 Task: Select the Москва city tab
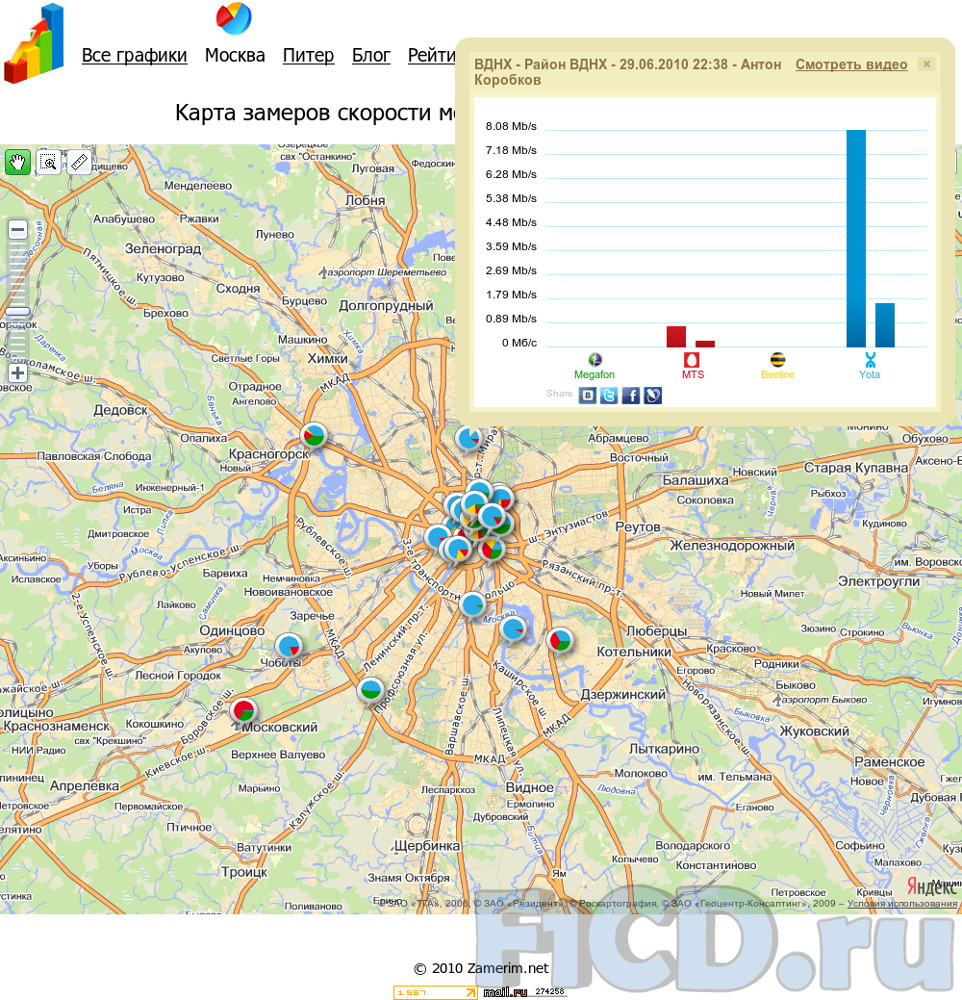235,55
